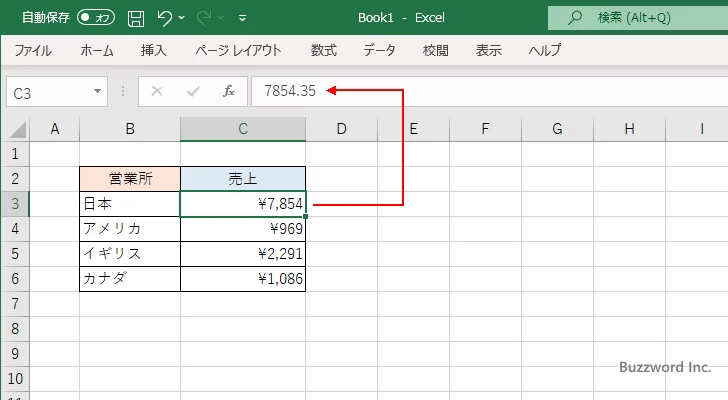Click the Redo arrow icon
The height and width of the screenshot is (400, 728).
point(204,18)
